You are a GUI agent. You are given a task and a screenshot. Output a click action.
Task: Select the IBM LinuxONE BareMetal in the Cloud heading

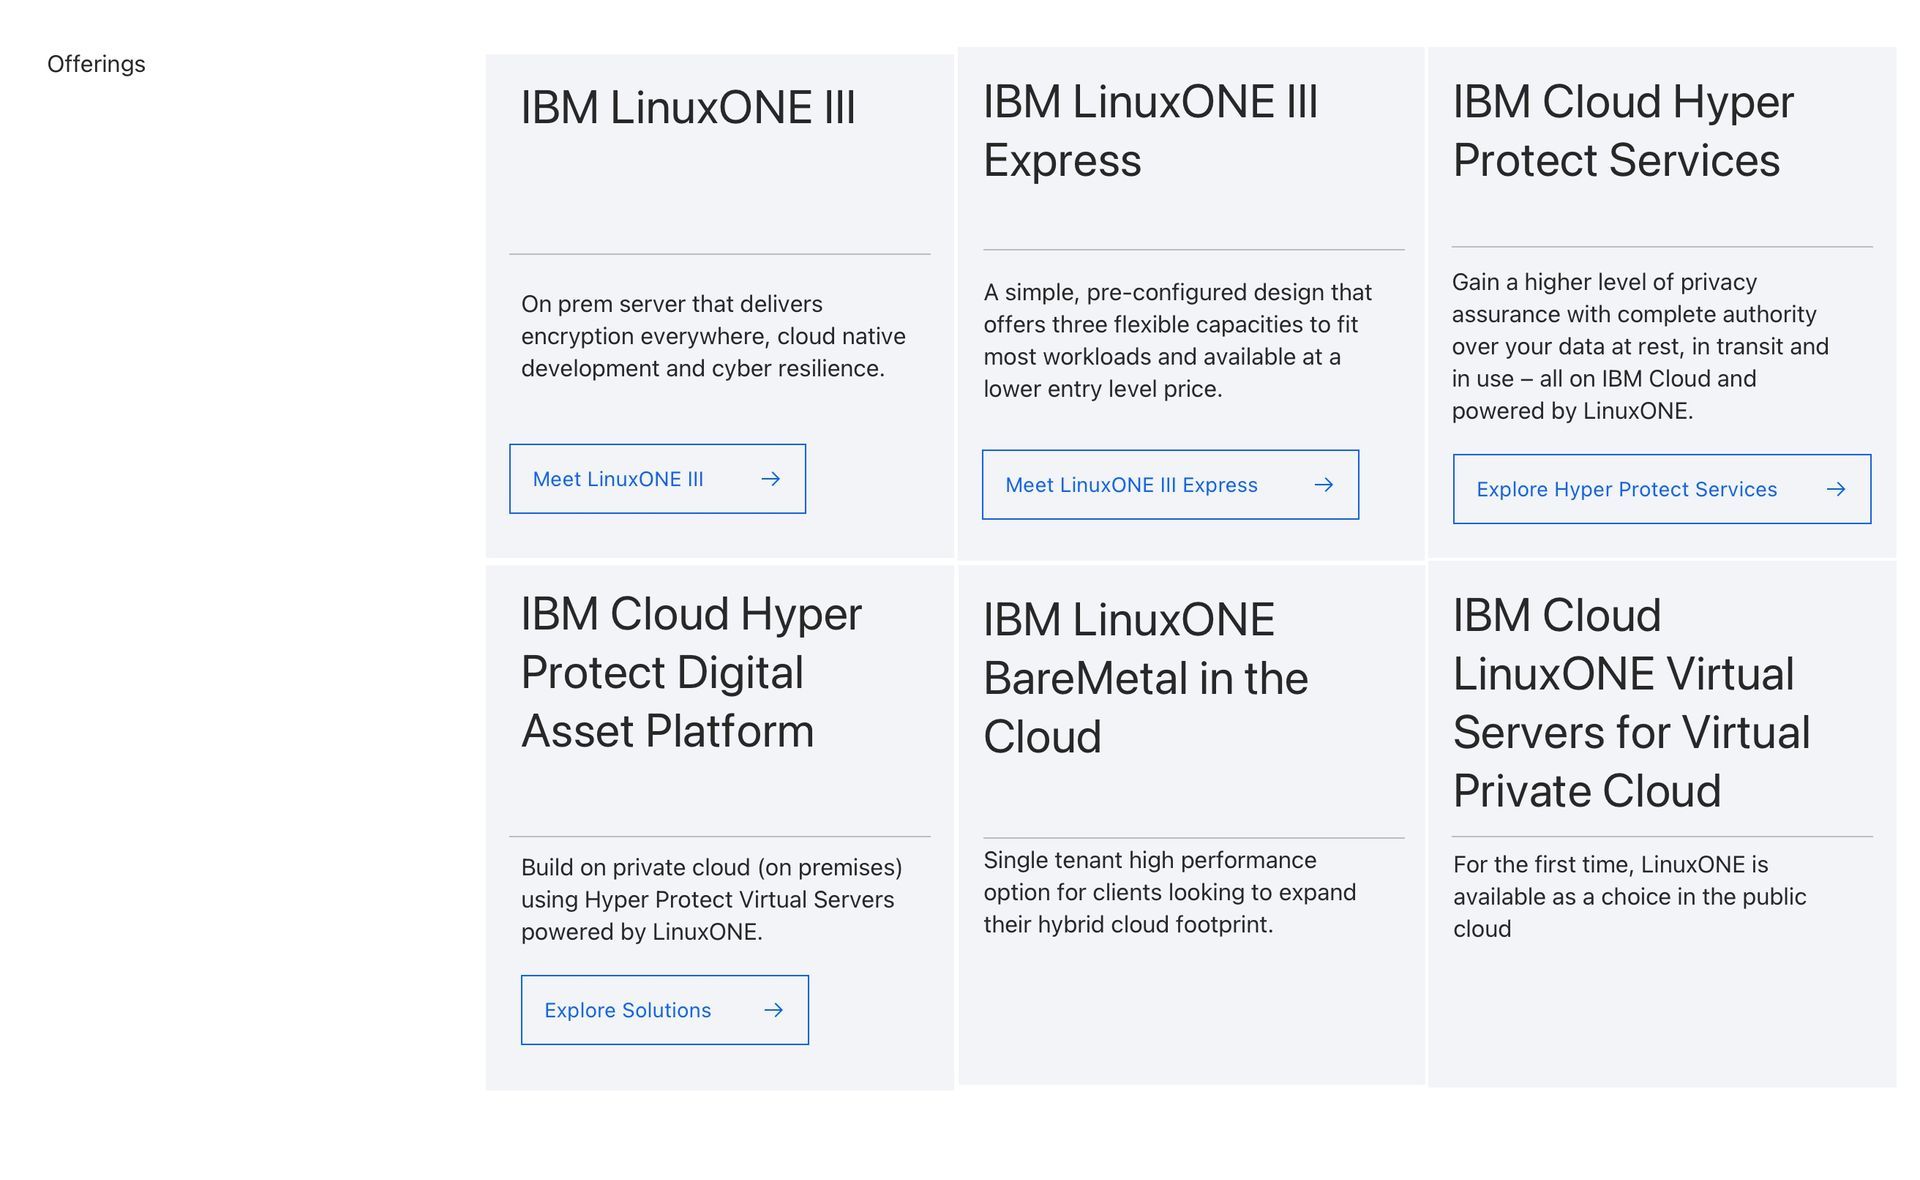pyautogui.click(x=1146, y=678)
